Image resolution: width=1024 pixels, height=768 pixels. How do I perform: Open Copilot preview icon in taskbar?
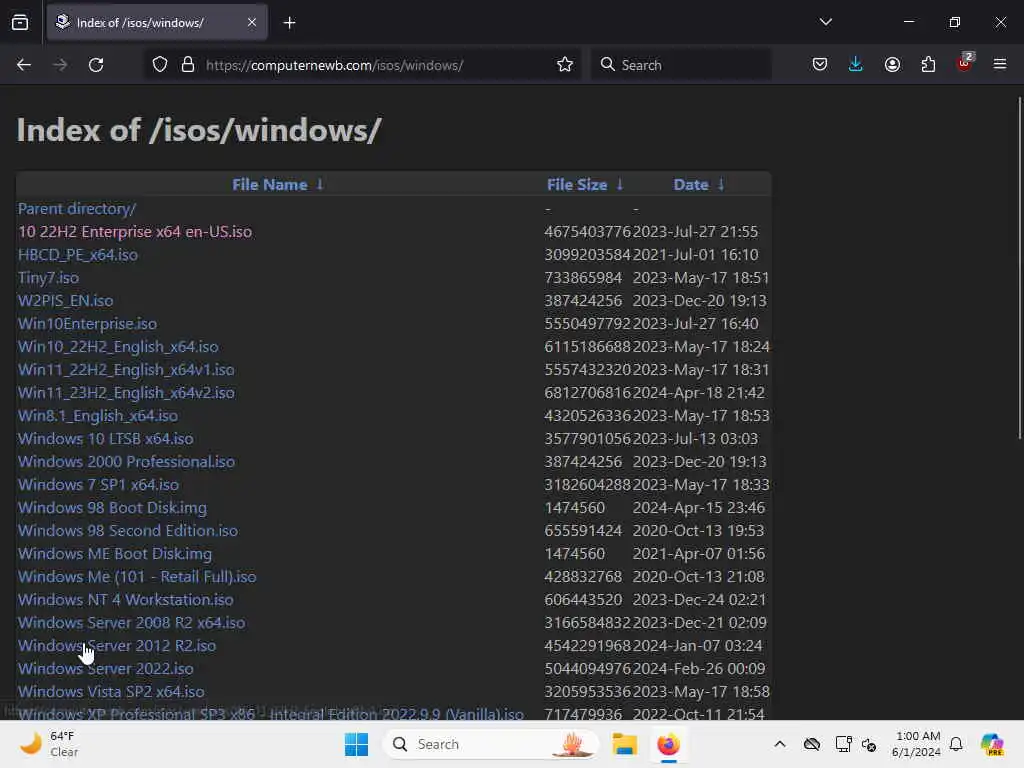[992, 744]
